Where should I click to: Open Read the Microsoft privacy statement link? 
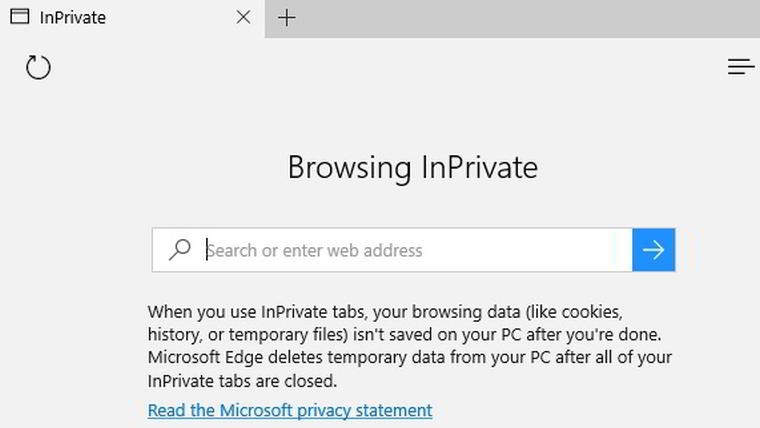[290, 411]
